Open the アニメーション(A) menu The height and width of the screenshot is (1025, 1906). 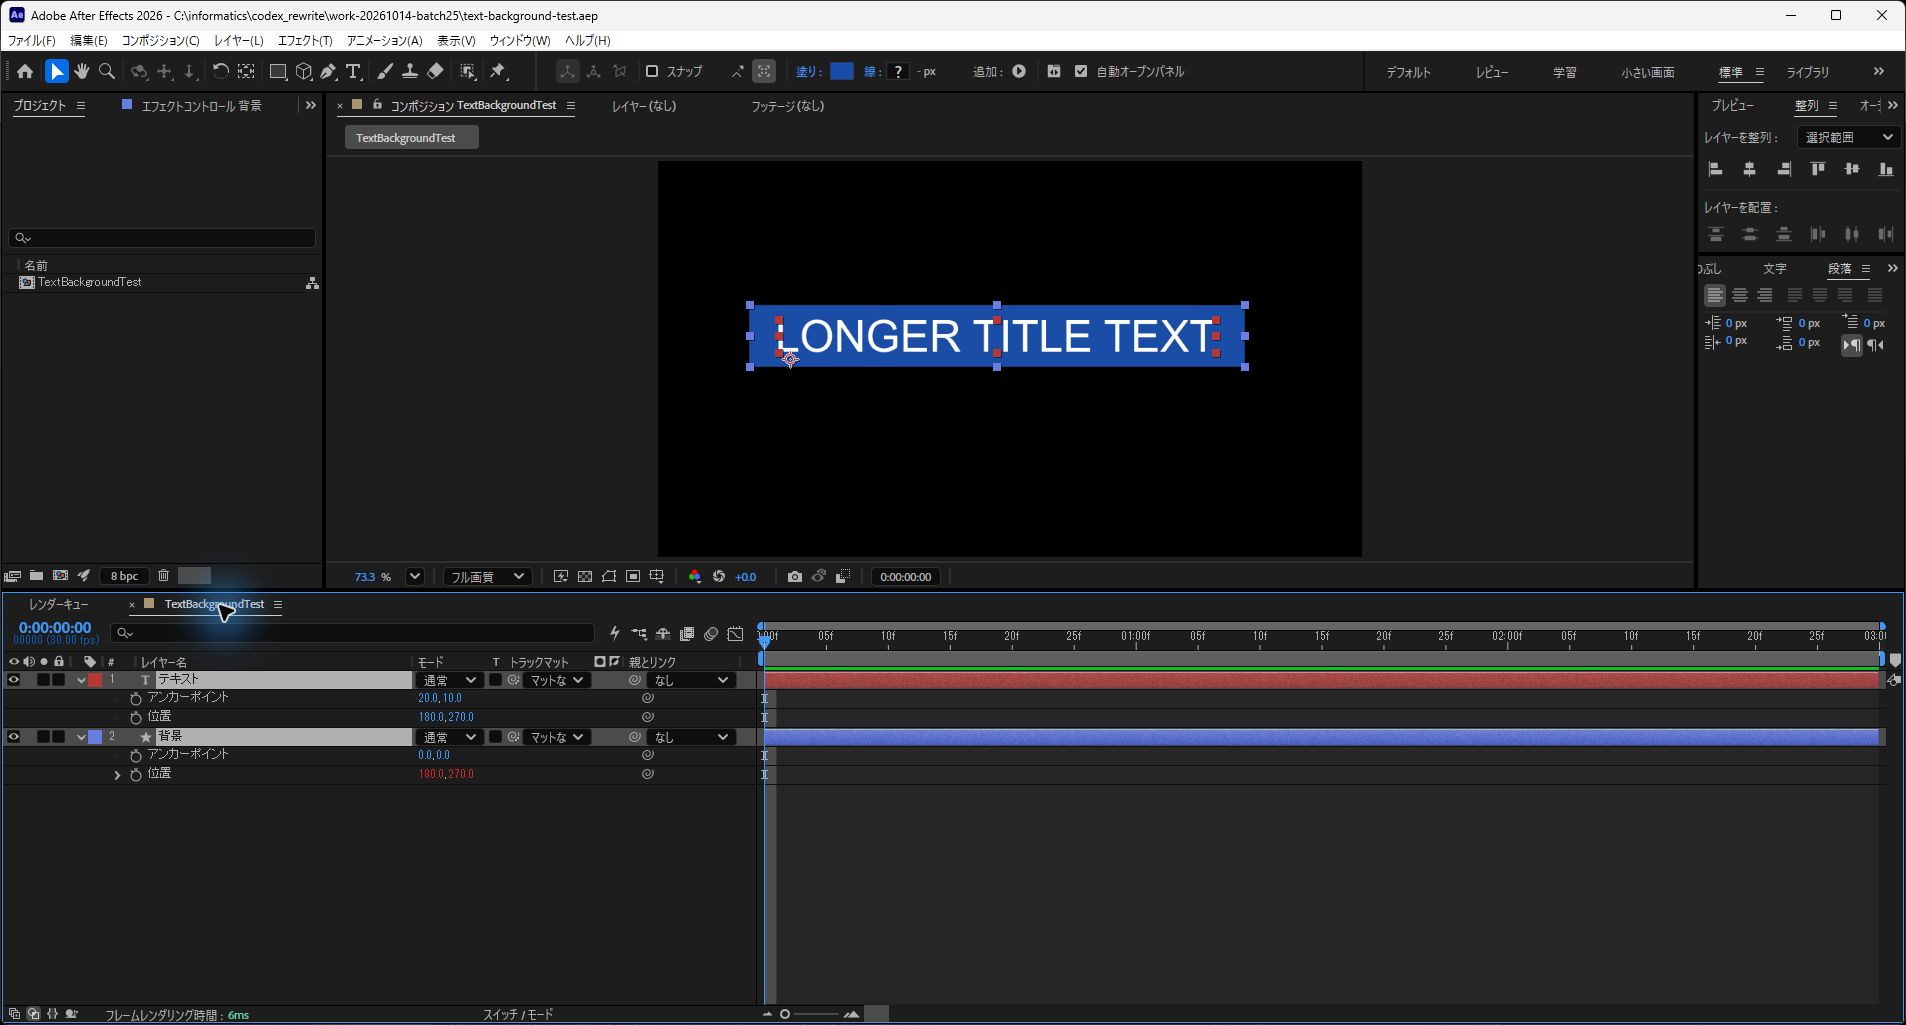click(384, 40)
